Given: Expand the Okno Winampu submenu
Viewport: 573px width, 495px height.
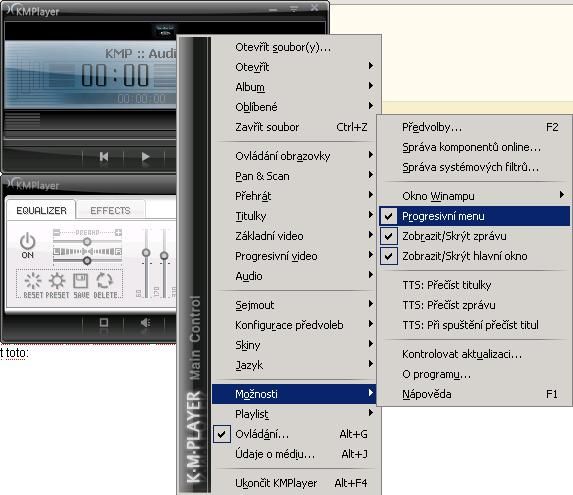Looking at the screenshot, I should point(475,196).
